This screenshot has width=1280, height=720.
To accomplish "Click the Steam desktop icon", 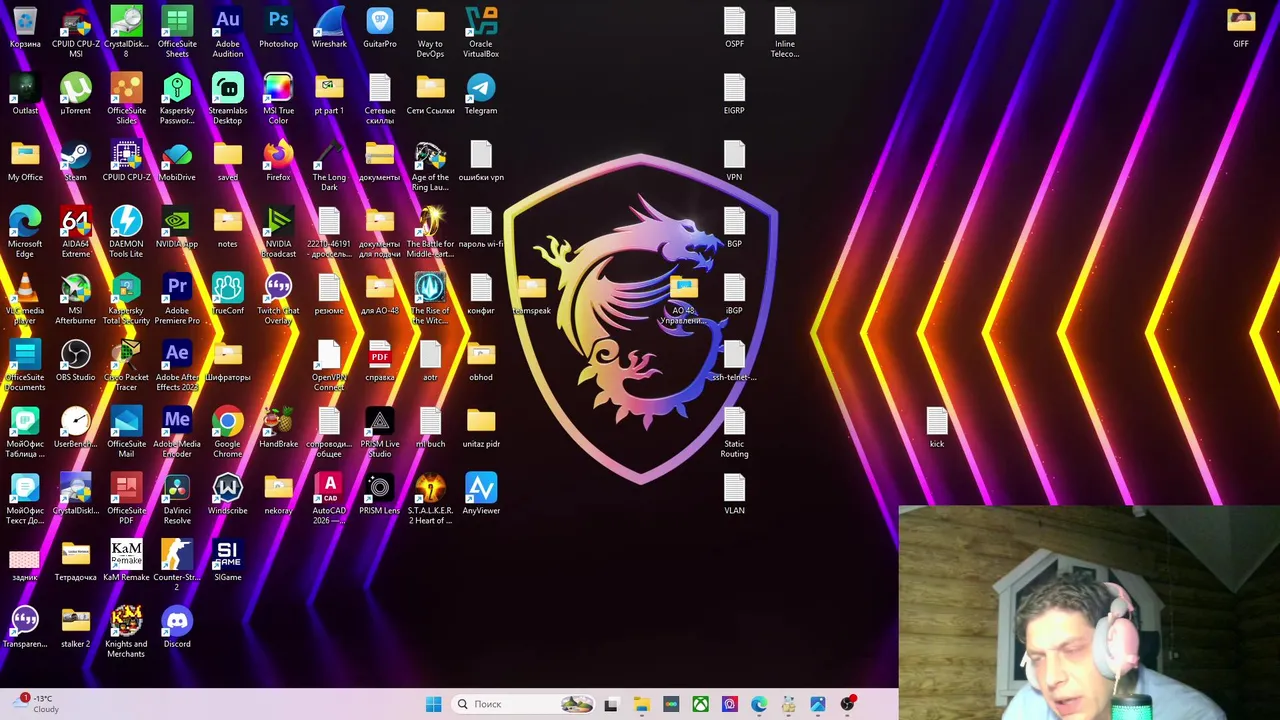I will (76, 161).
